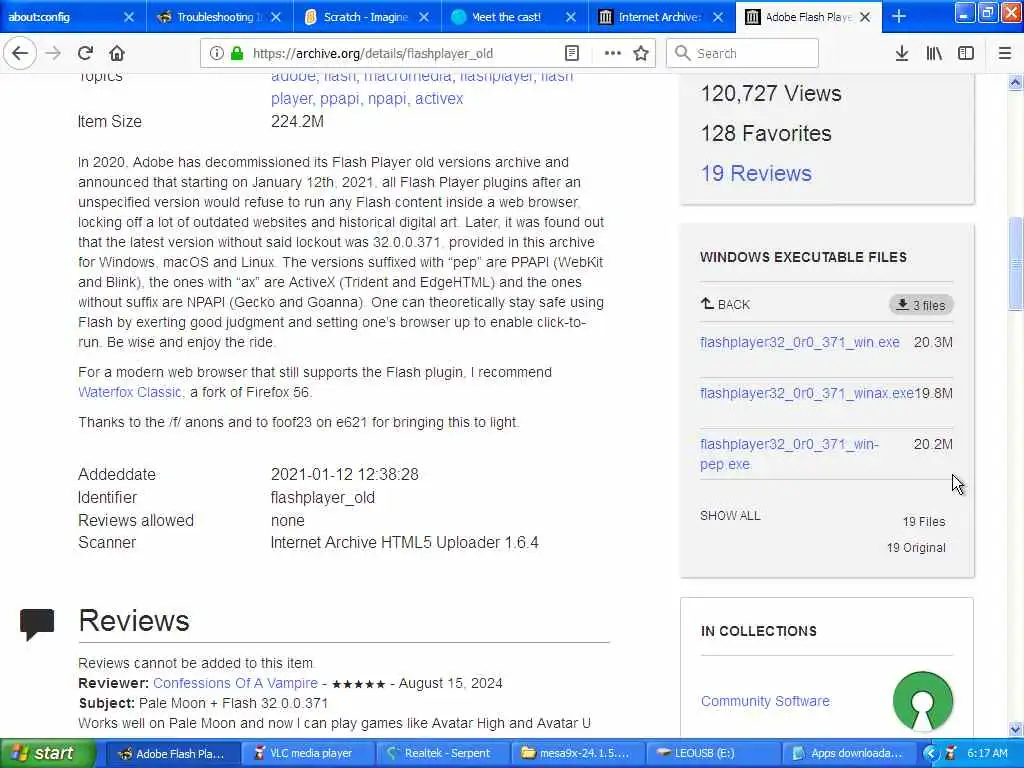The height and width of the screenshot is (768, 1024).
Task: Close the about:config tab
Action: coord(129,17)
